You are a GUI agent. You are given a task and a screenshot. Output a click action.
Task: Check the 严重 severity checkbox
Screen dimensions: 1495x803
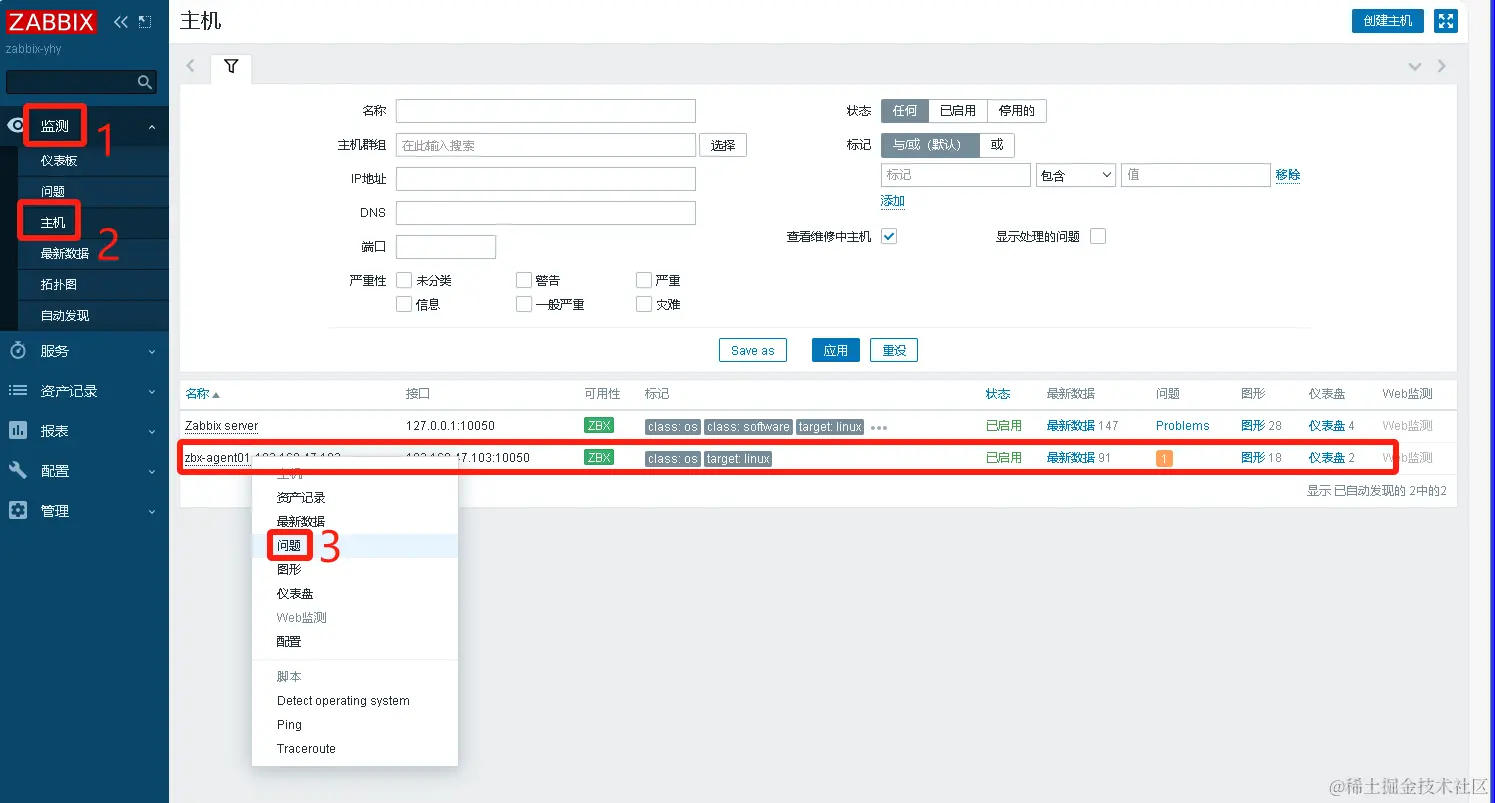(x=644, y=280)
